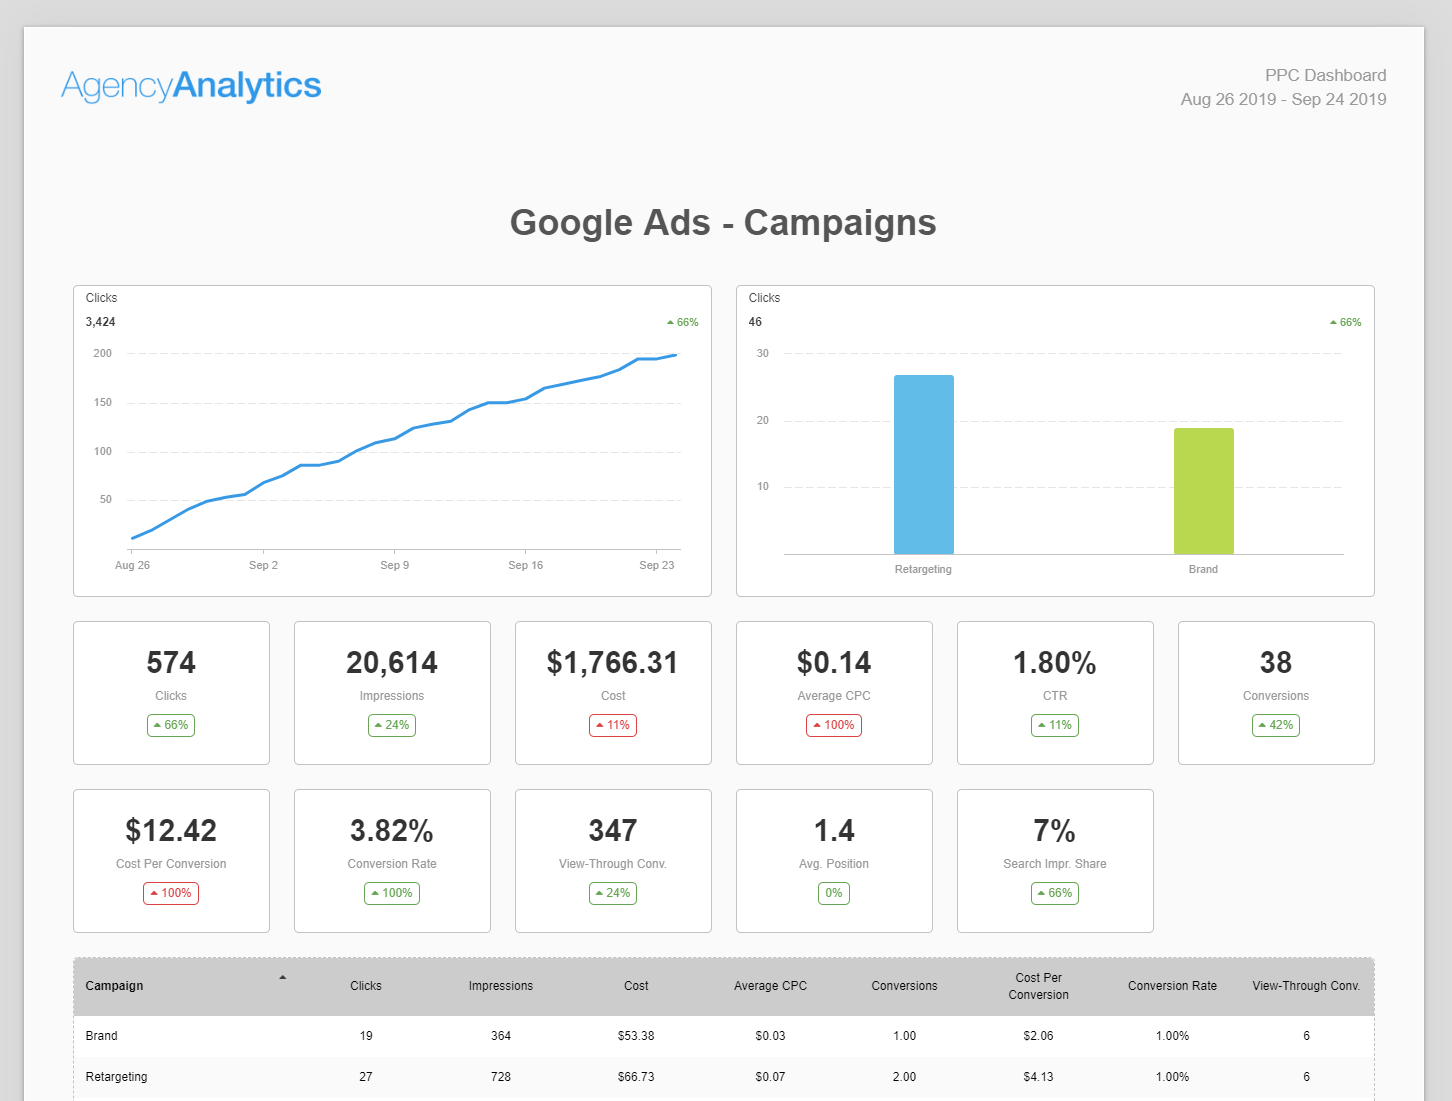Viewport: 1452px width, 1101px height.
Task: Click the blue Retargeting bar in chart
Action: 924,464
